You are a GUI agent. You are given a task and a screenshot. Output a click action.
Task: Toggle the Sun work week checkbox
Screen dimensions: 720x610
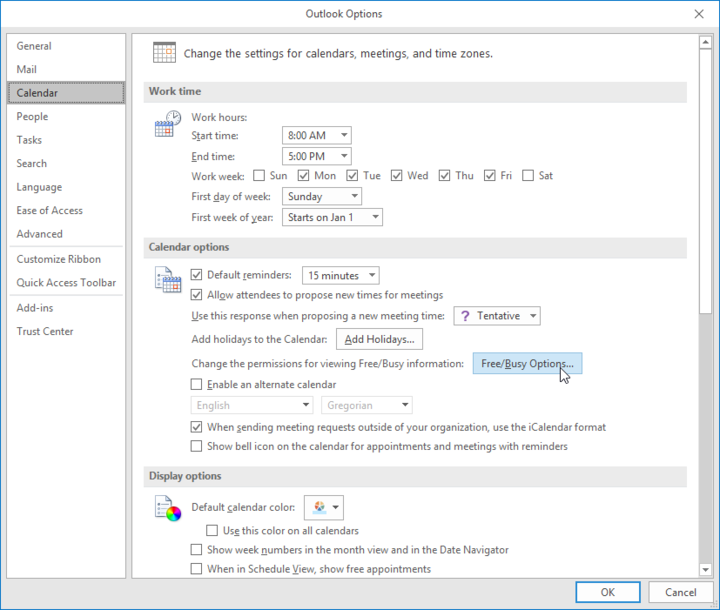(x=259, y=175)
